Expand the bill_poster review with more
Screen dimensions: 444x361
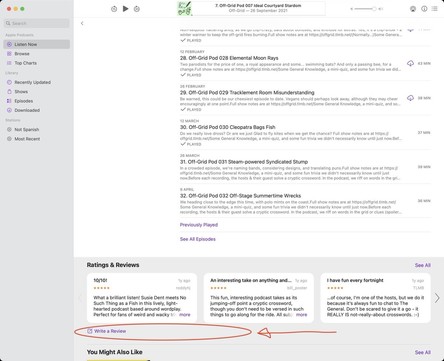tap(301, 315)
